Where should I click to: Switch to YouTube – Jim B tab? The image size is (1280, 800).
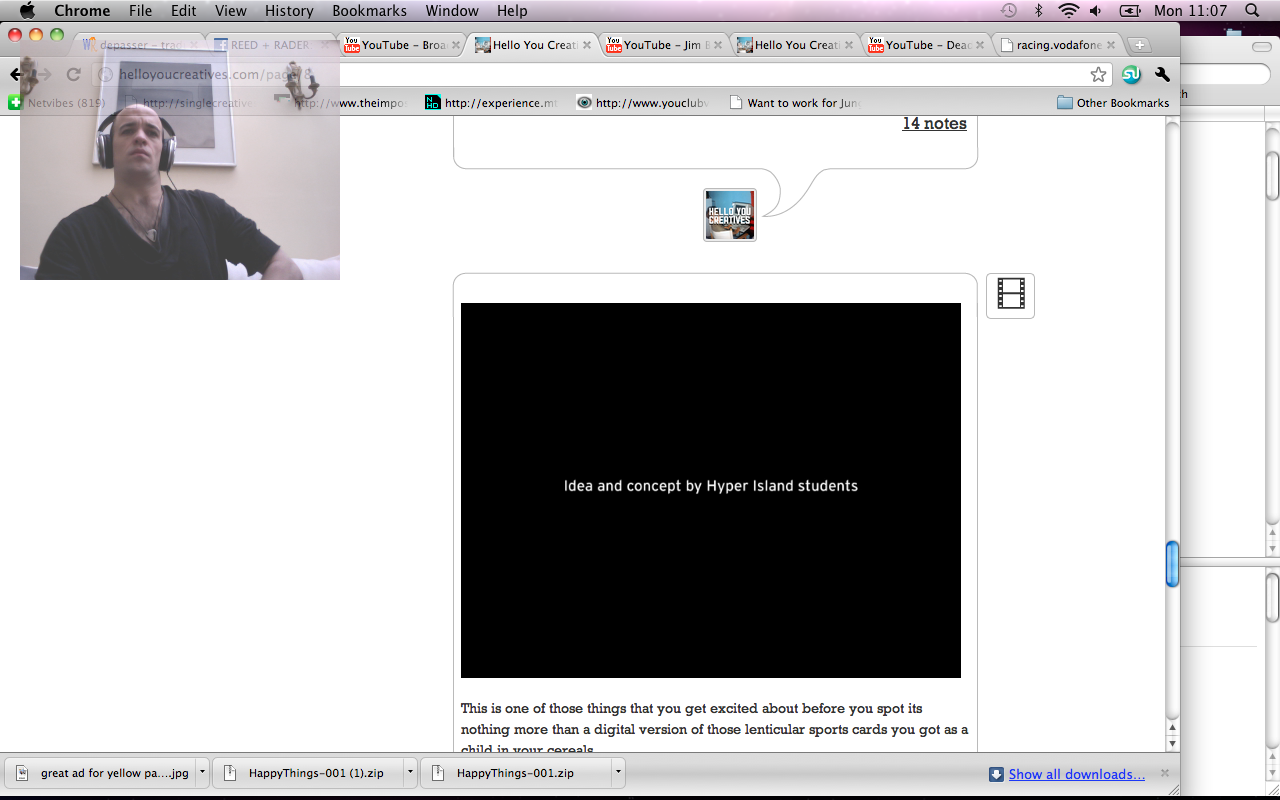tap(660, 45)
